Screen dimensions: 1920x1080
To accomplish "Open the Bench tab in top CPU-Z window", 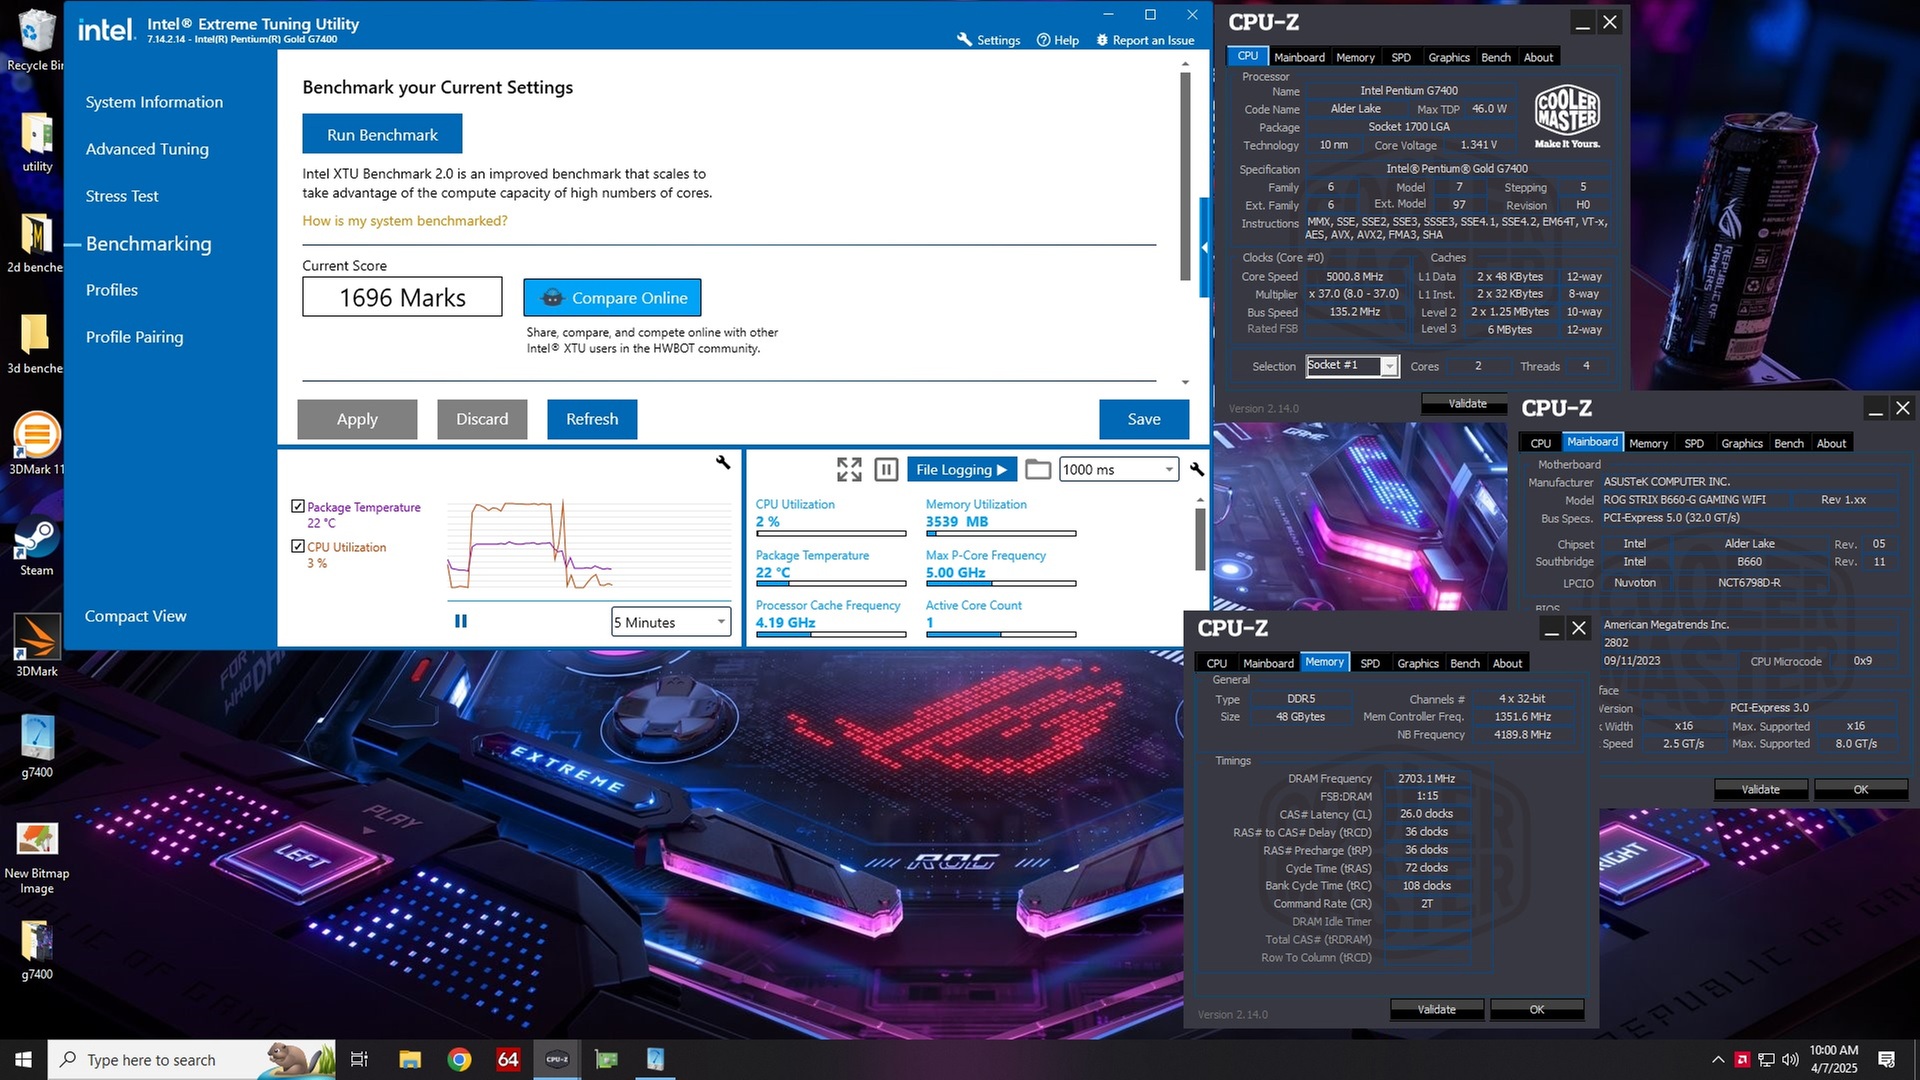I will point(1496,57).
